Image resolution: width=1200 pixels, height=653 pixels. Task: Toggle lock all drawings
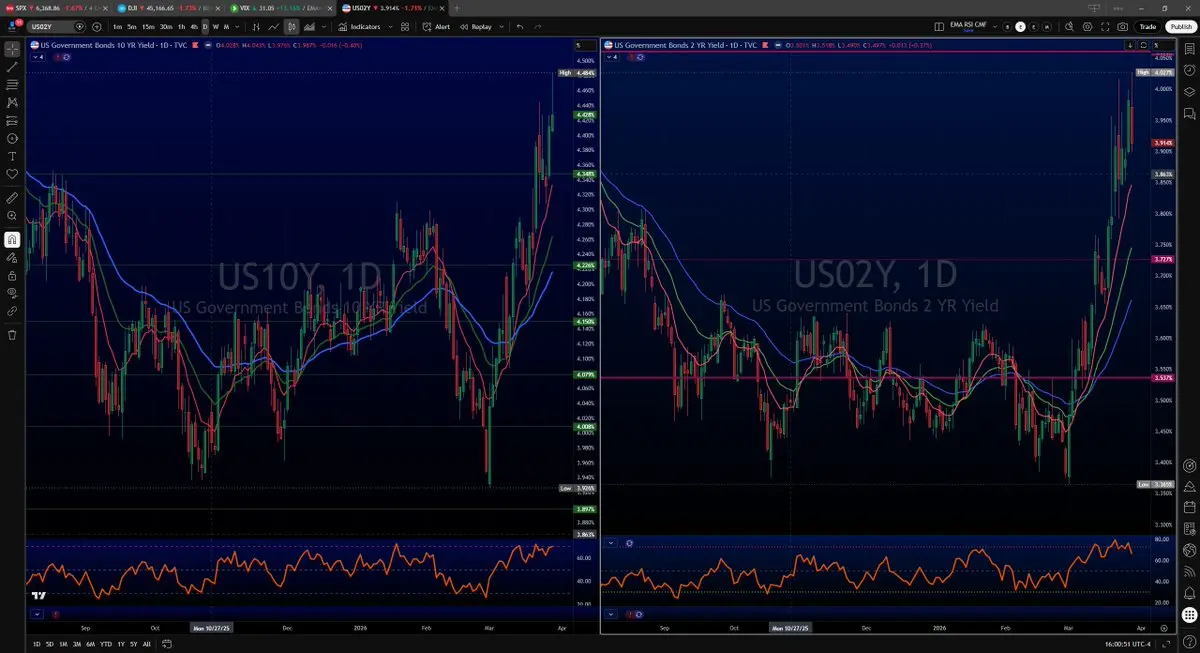[12, 275]
